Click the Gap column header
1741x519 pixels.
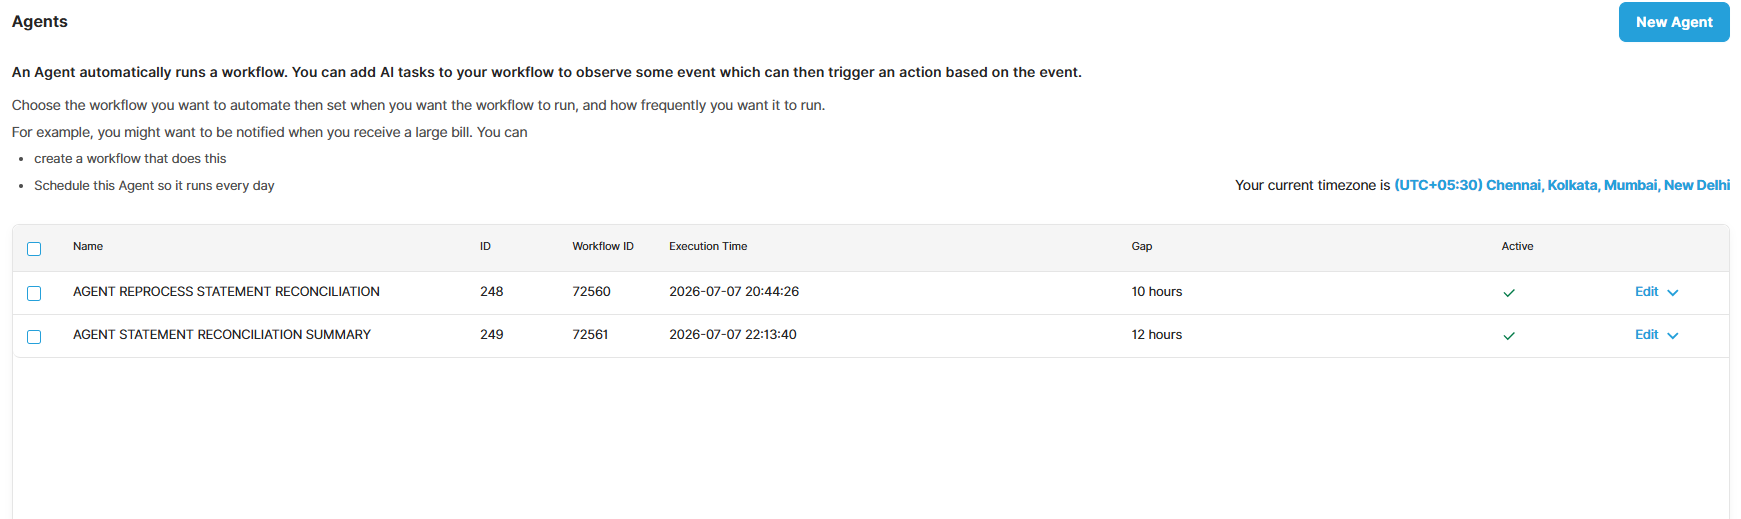tap(1142, 246)
